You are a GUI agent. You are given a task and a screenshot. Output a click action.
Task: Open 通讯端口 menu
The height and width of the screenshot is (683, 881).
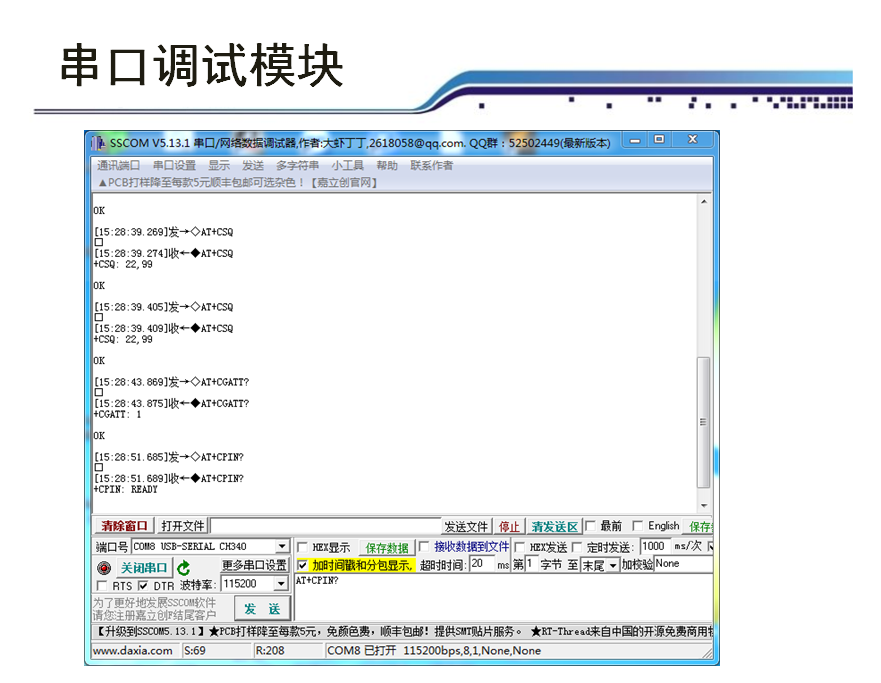tap(118, 165)
